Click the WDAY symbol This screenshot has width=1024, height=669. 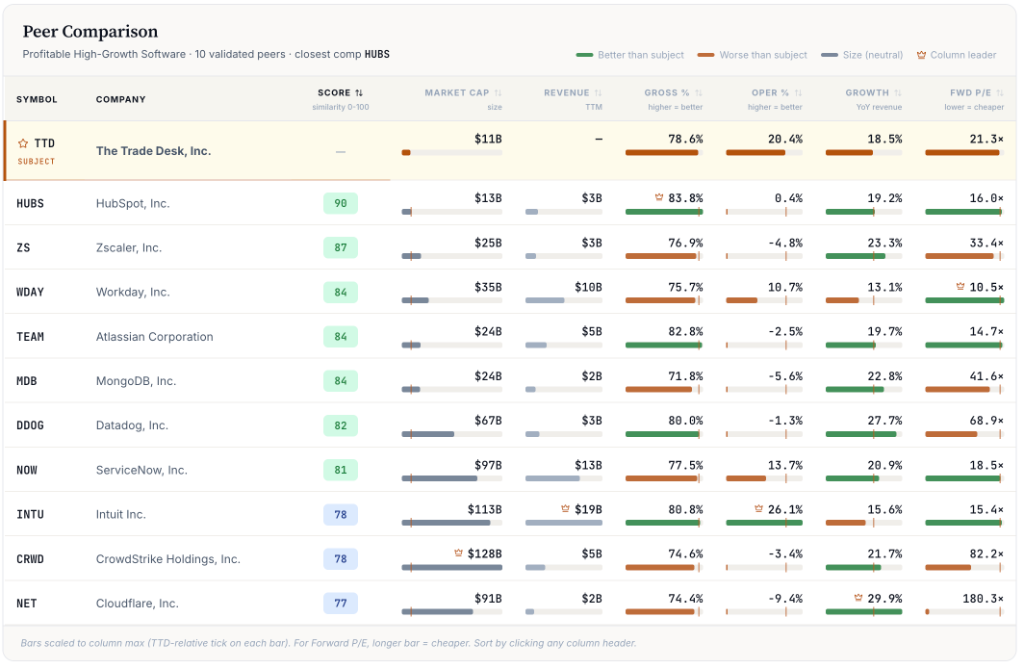click(x=30, y=292)
